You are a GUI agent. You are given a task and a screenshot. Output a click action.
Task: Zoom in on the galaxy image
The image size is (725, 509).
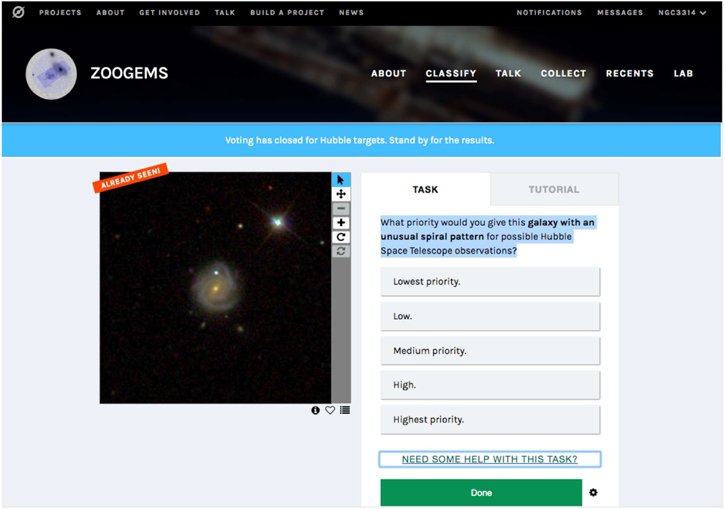coord(341,223)
